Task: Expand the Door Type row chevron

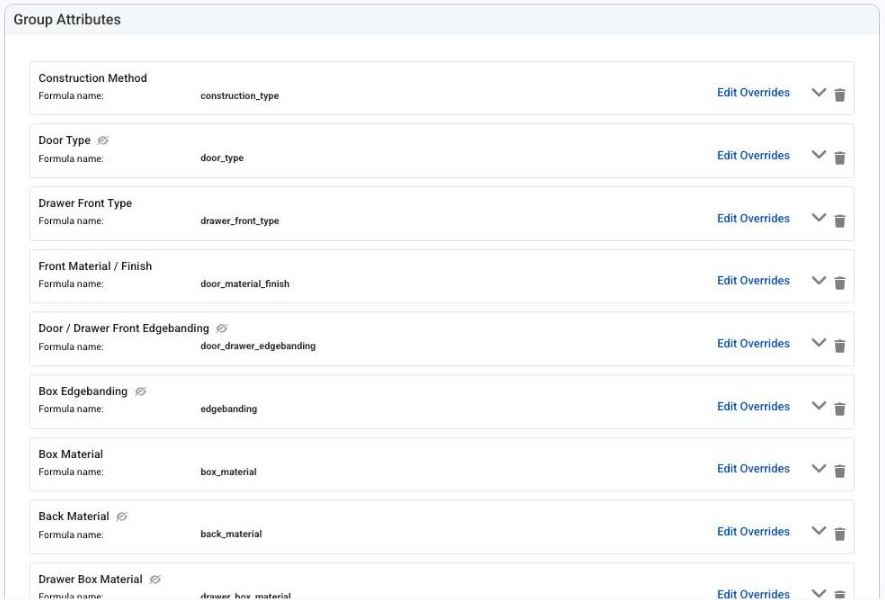Action: point(818,155)
